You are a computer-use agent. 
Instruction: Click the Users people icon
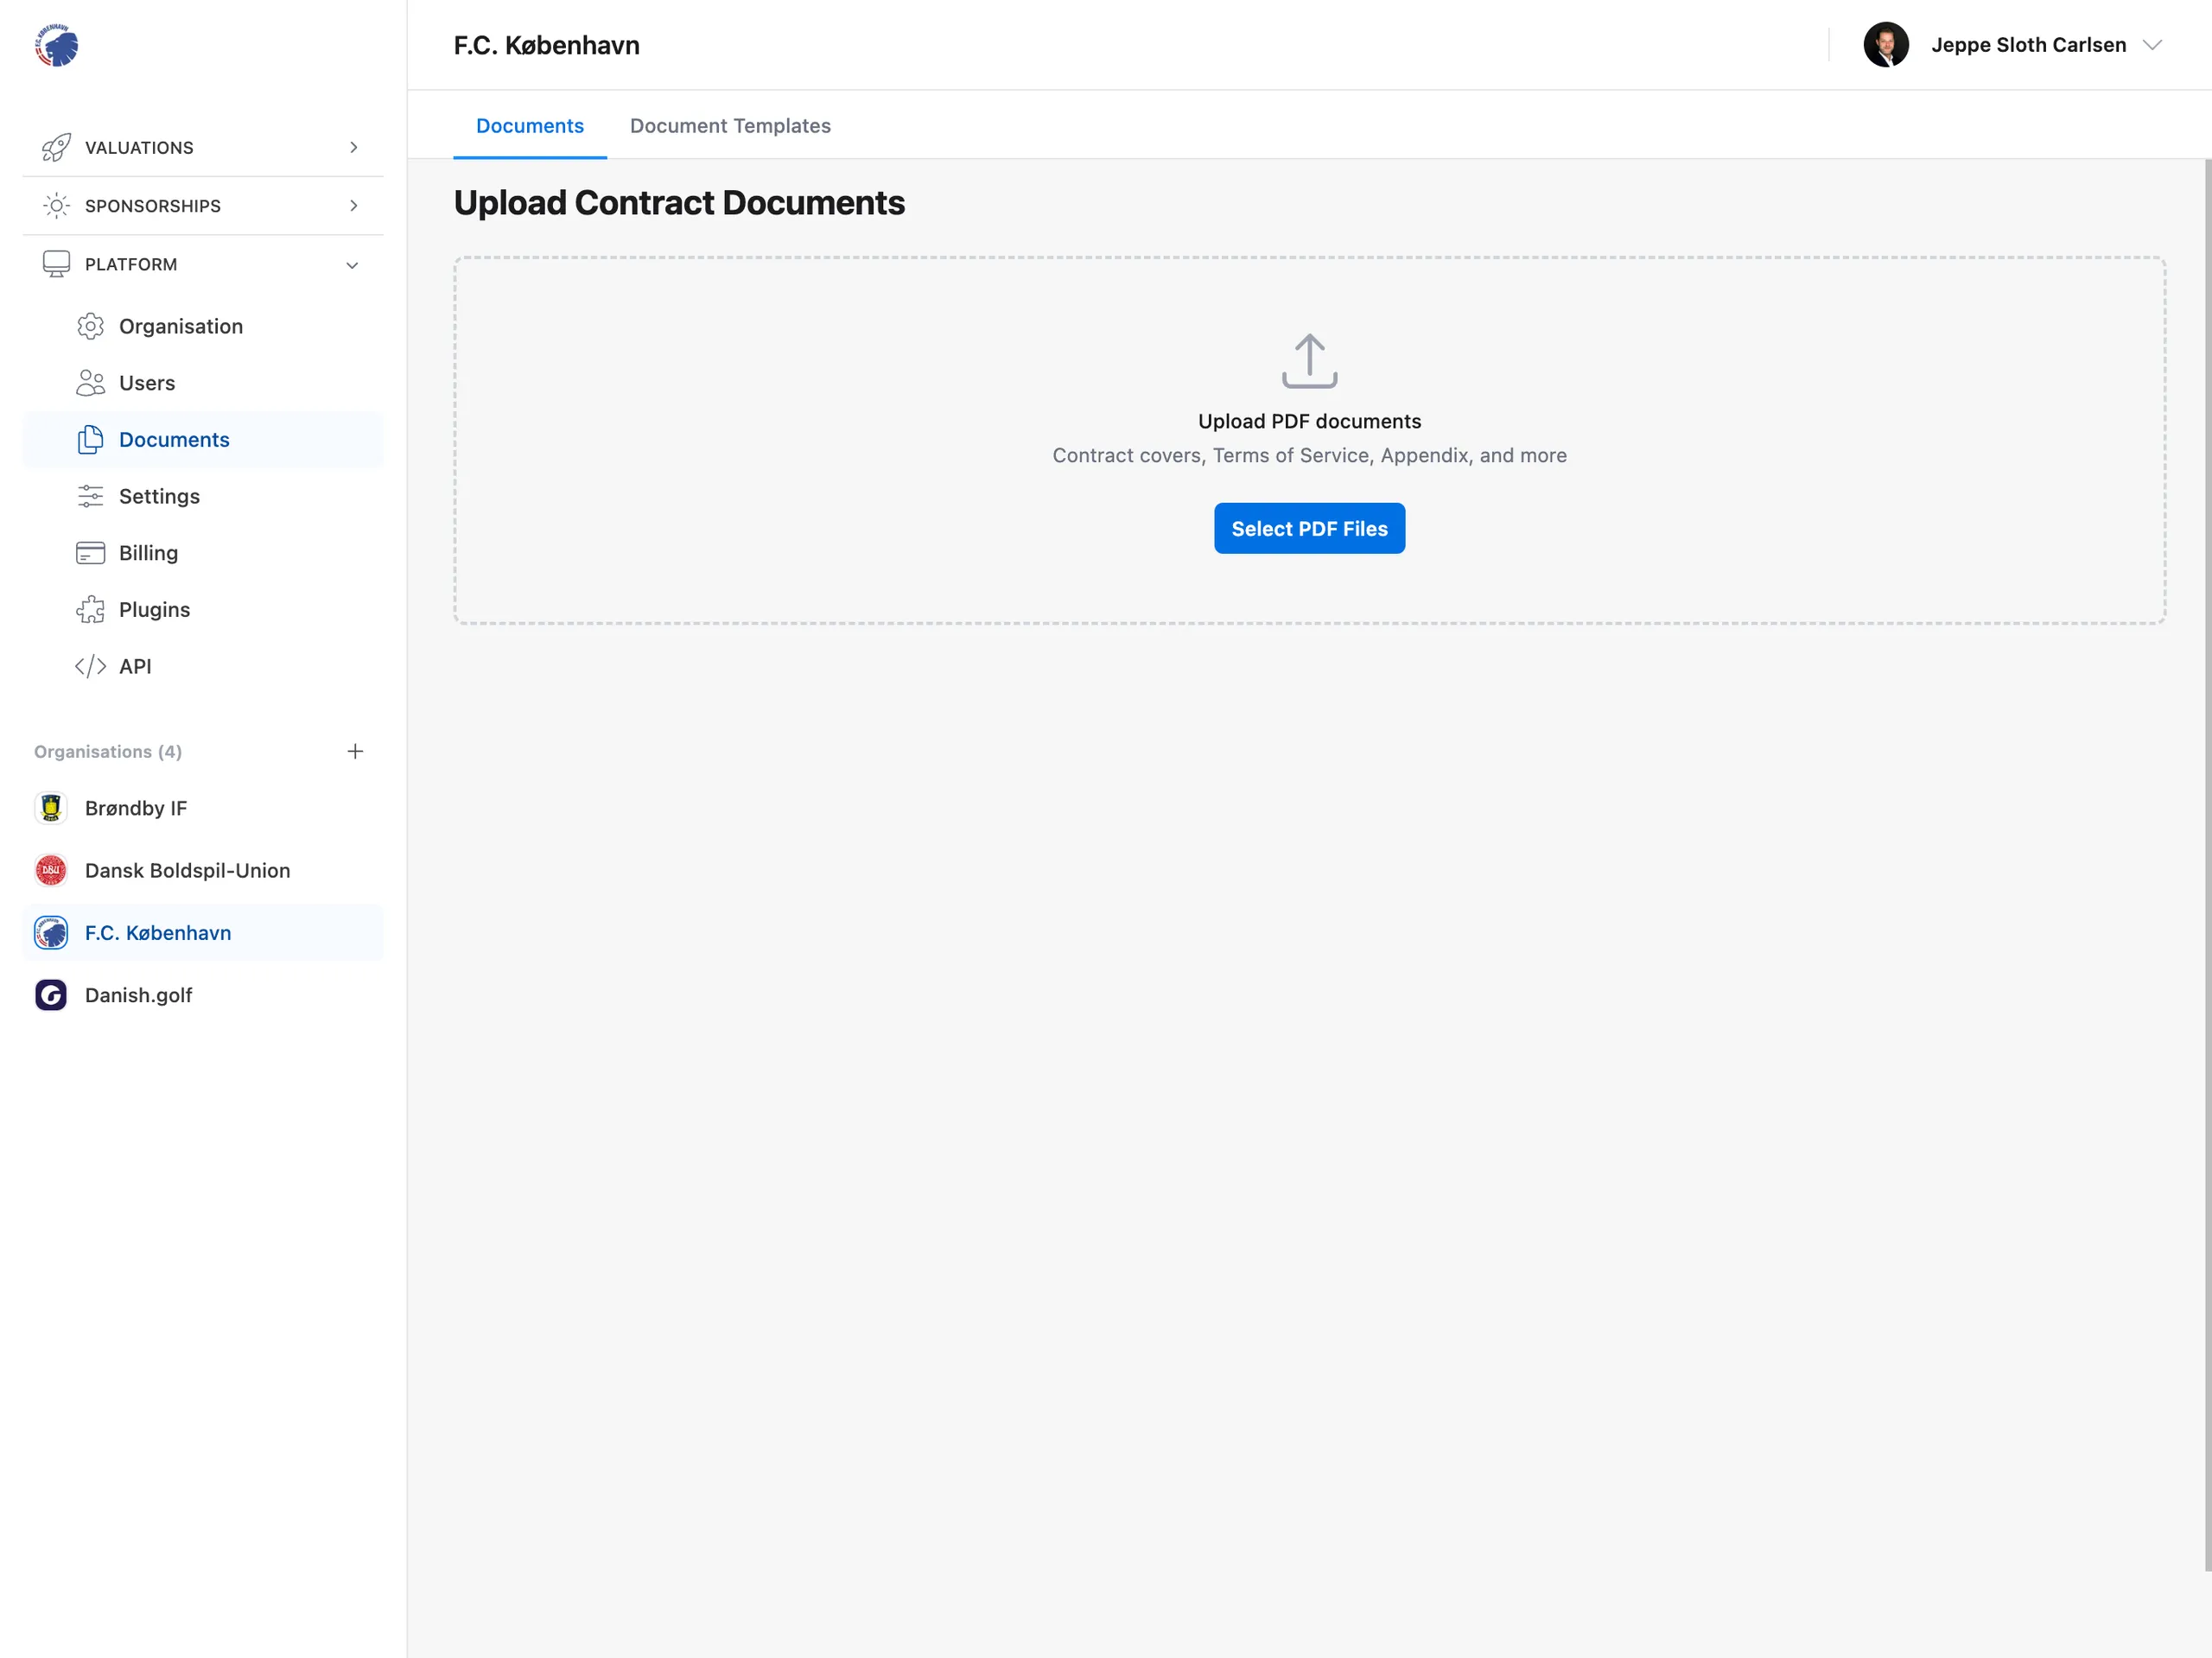(x=90, y=383)
